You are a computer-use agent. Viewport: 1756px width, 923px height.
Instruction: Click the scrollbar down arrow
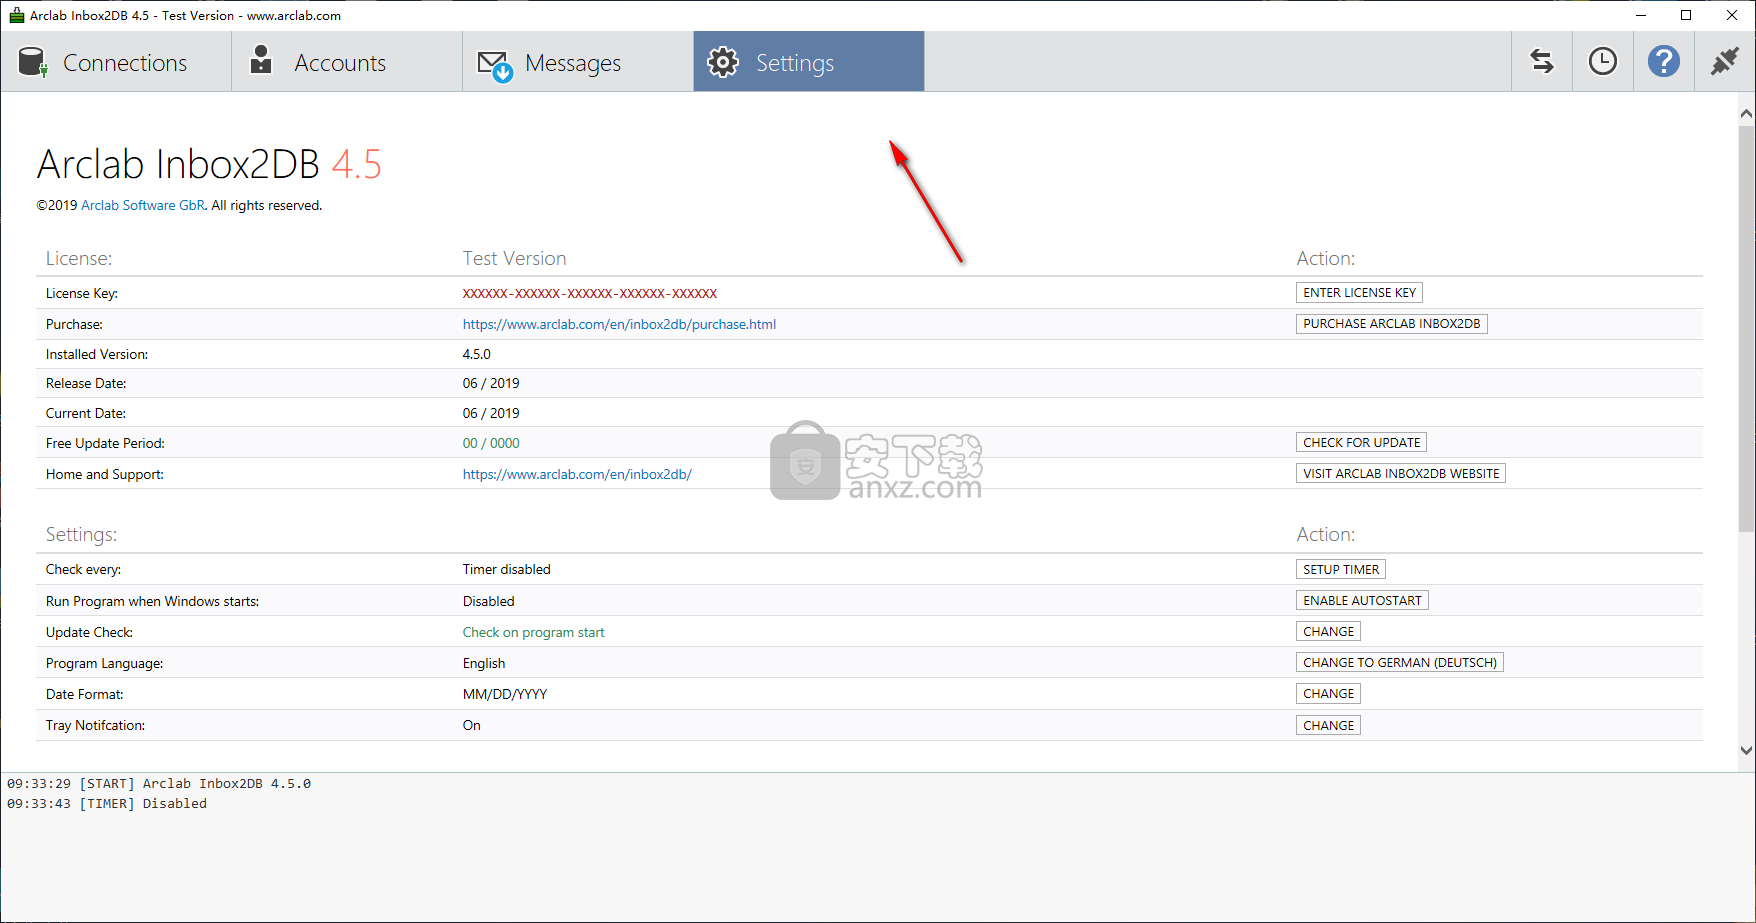(1746, 750)
